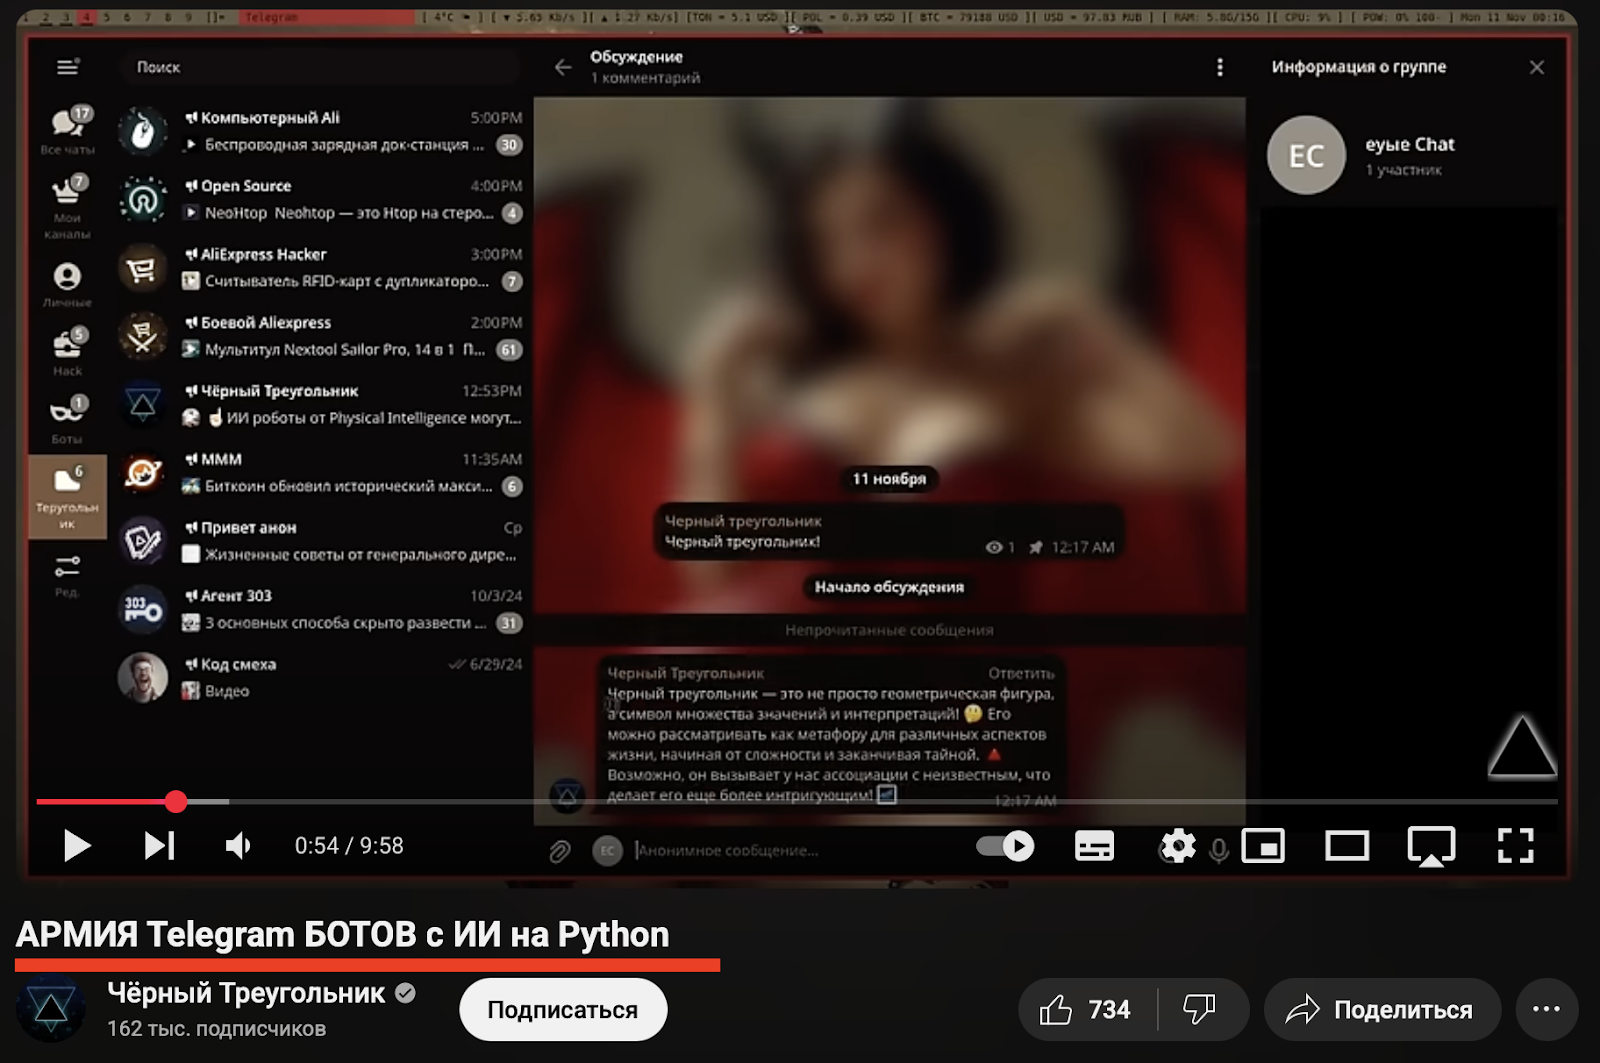Mute the video volume
1600x1063 pixels.
coord(238,846)
